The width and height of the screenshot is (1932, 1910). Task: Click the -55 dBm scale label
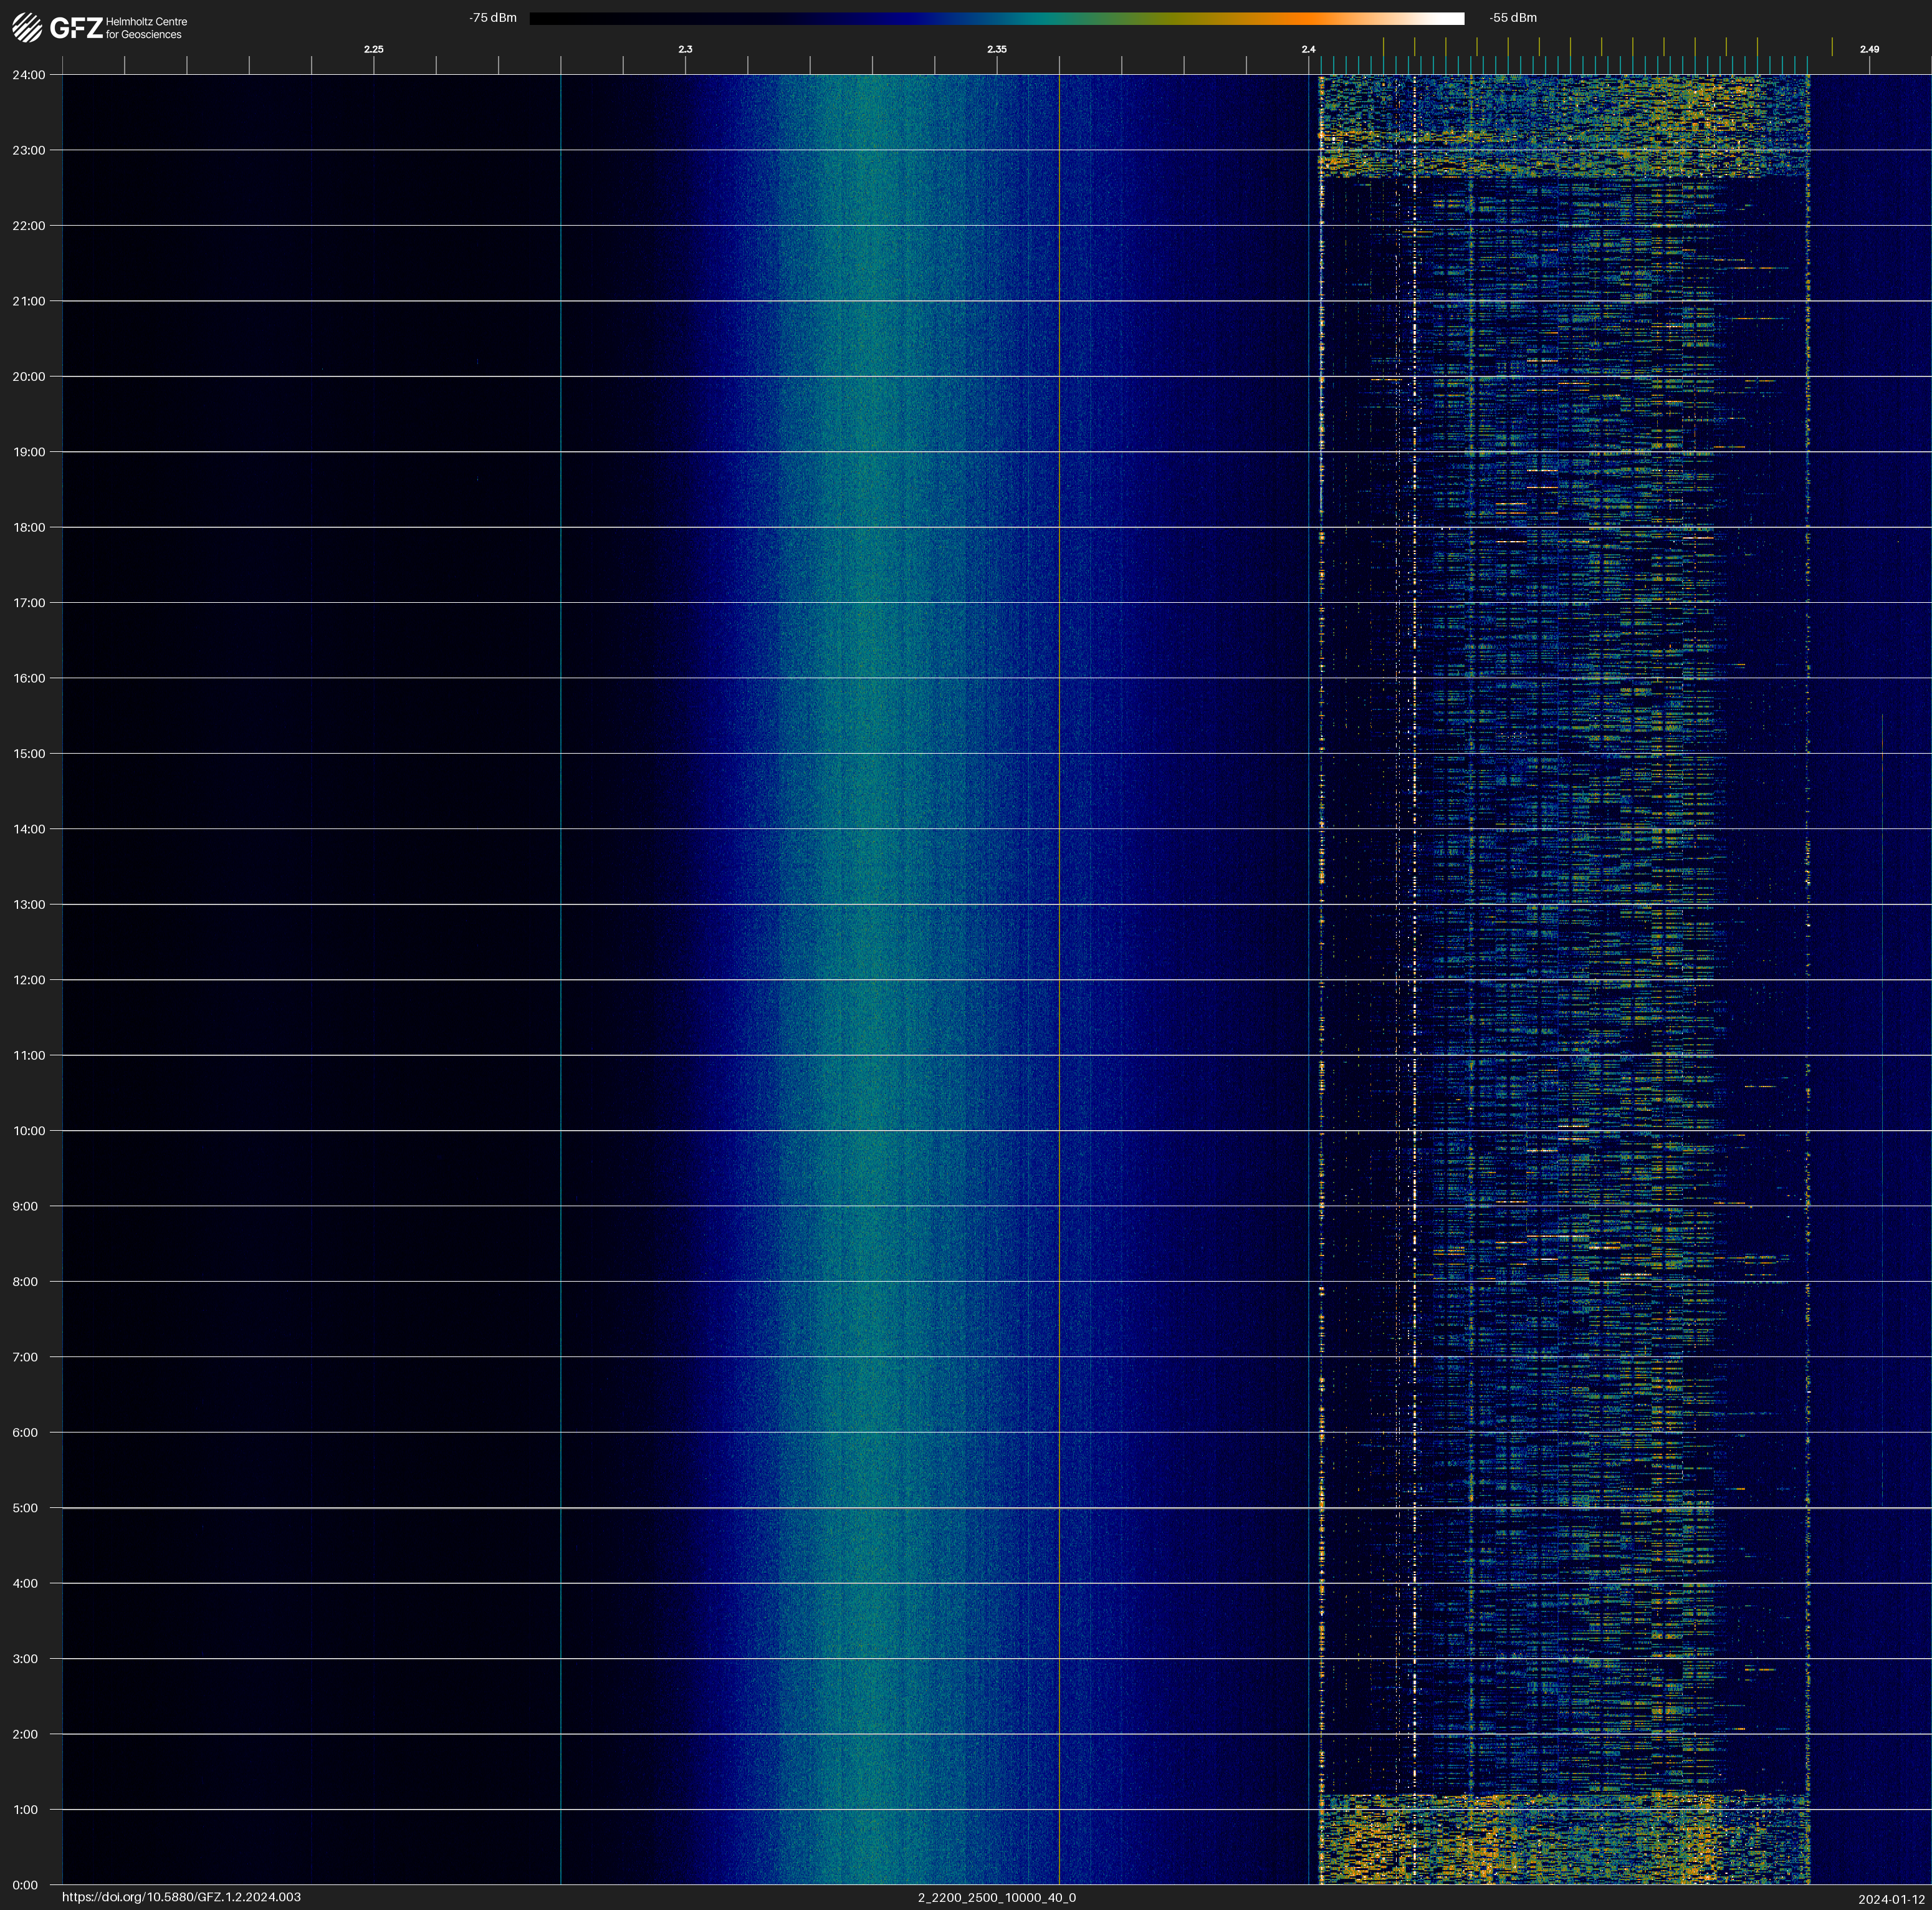[x=1512, y=18]
